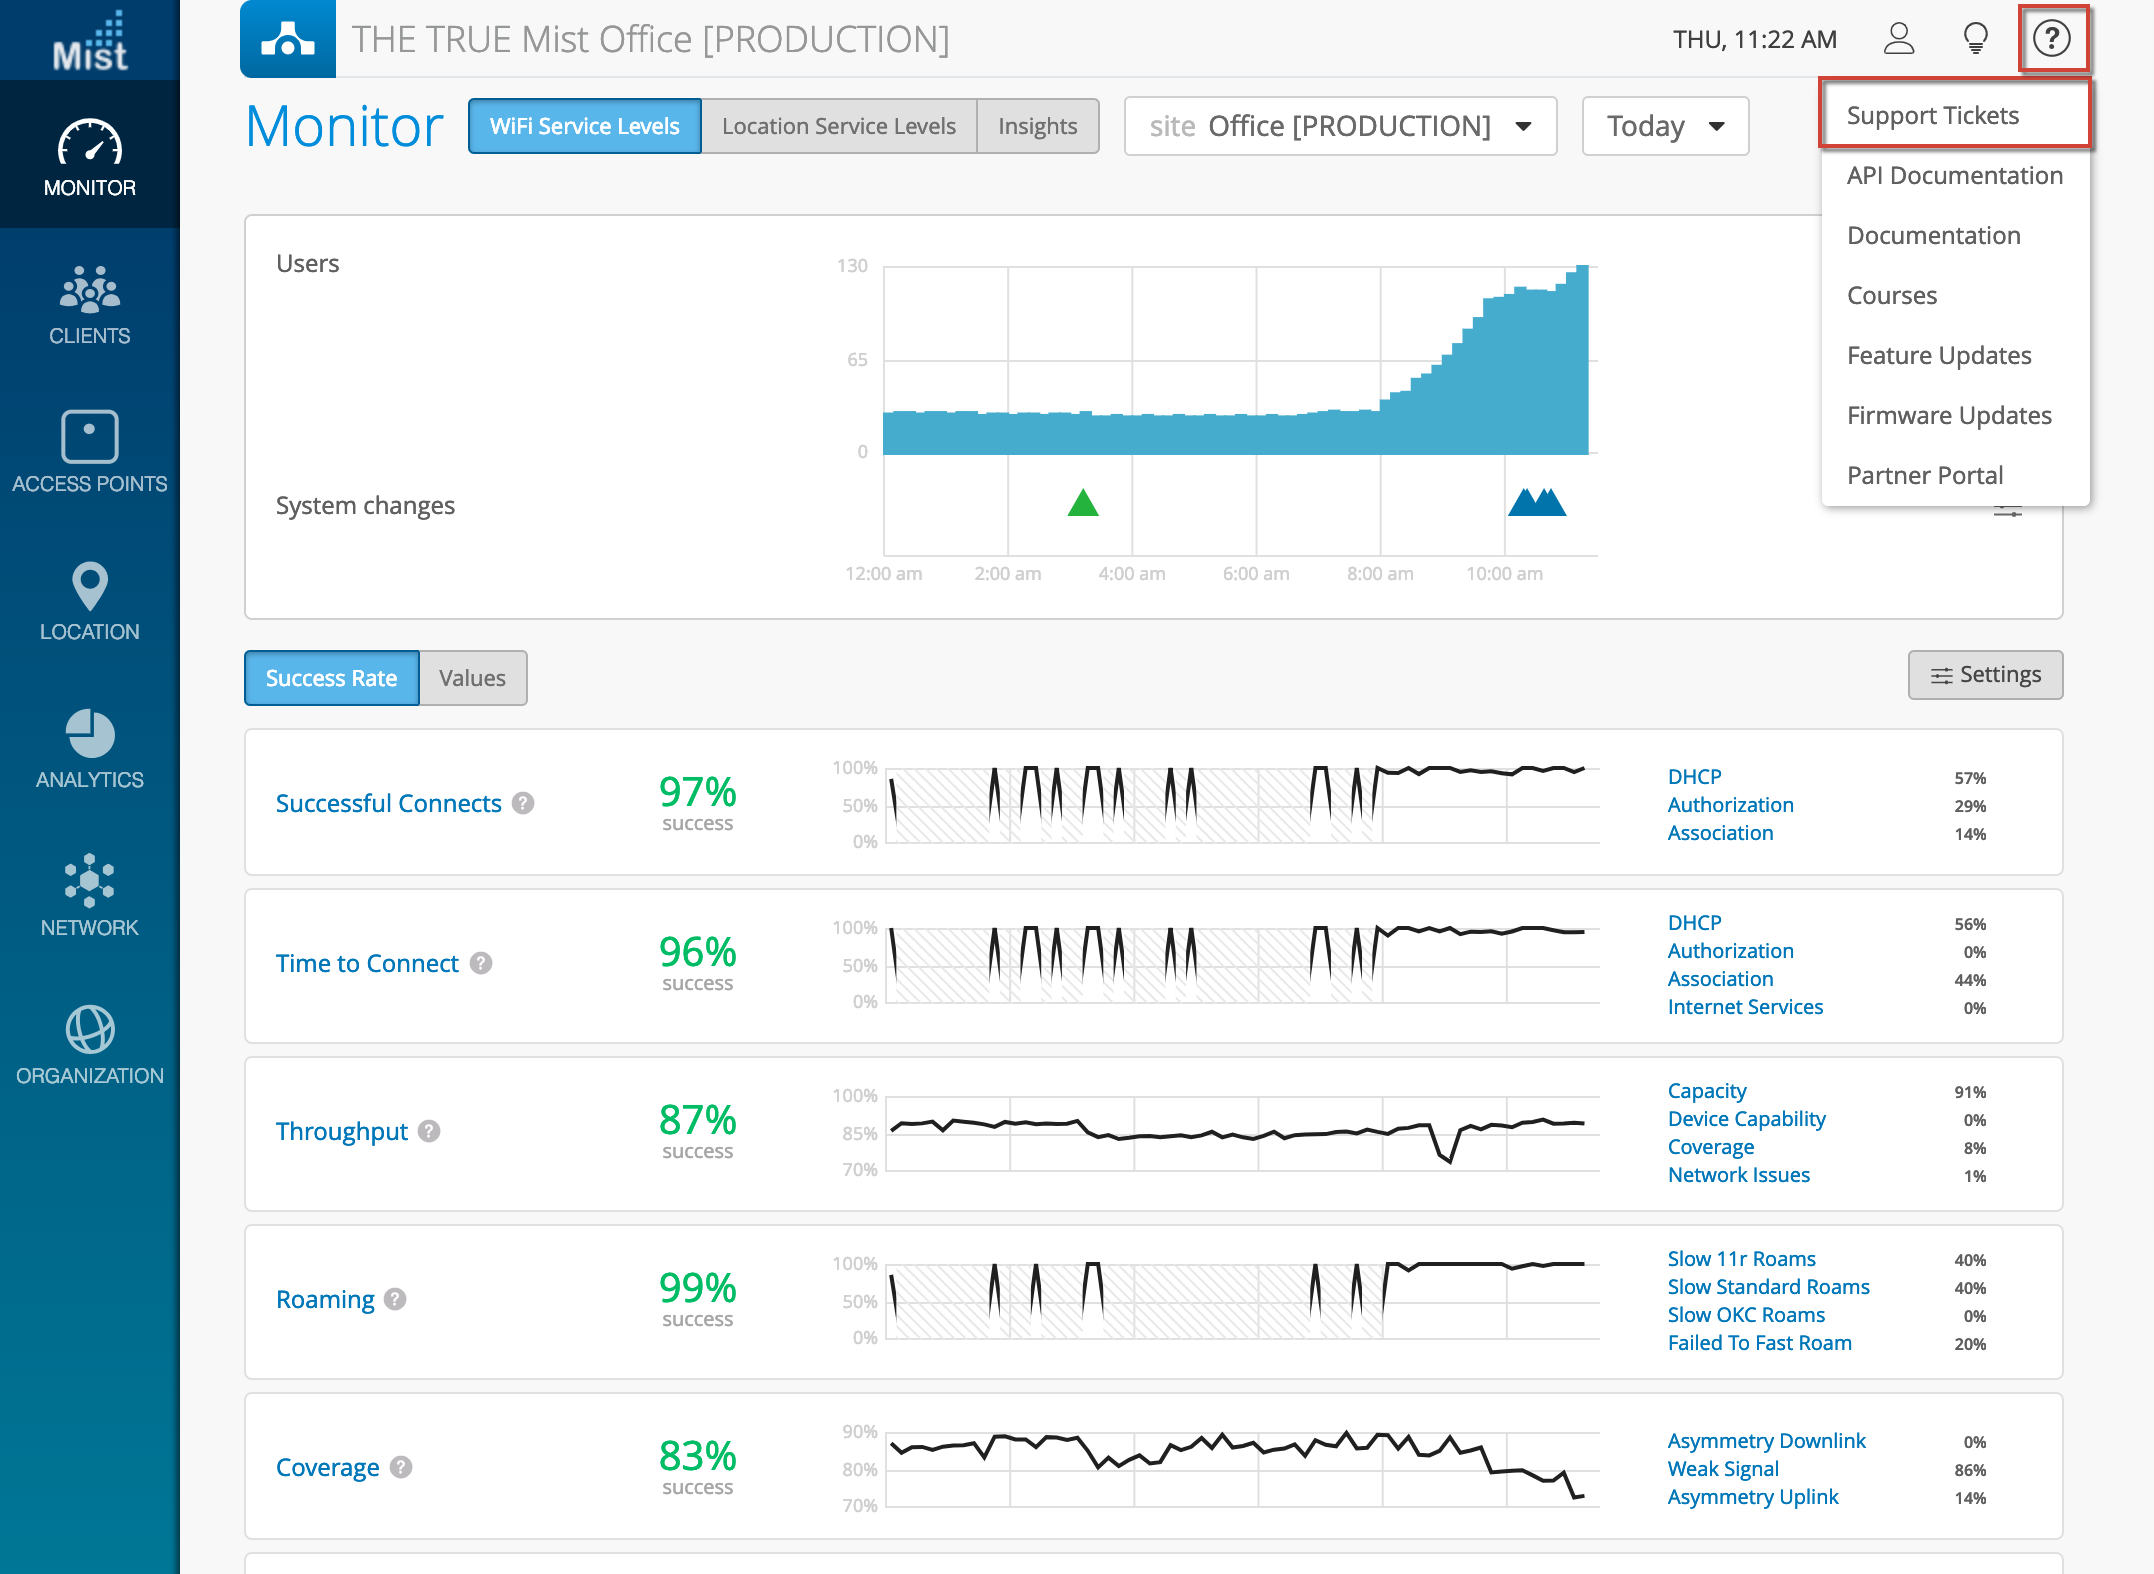Toggle to Success Rate view
The height and width of the screenshot is (1574, 2154).
pos(331,678)
